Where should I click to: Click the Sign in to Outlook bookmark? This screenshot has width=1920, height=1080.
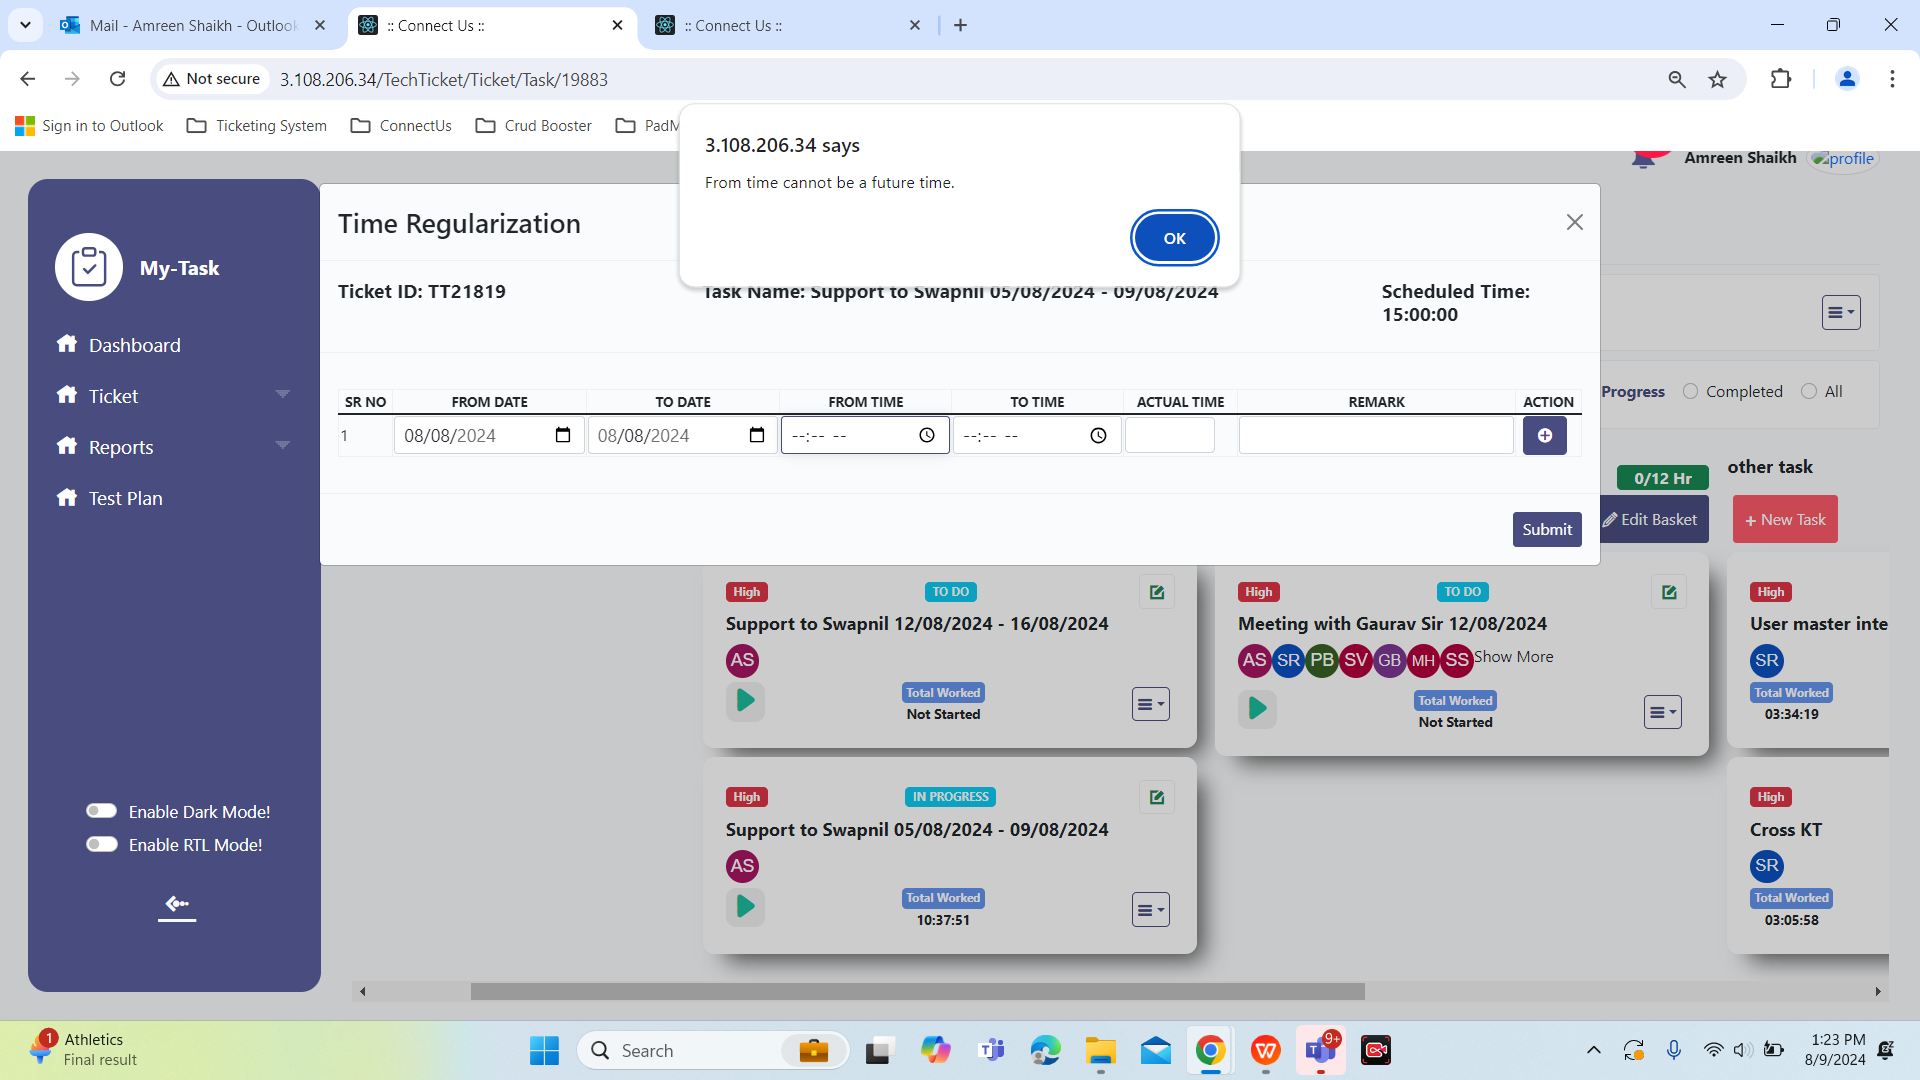coord(90,125)
